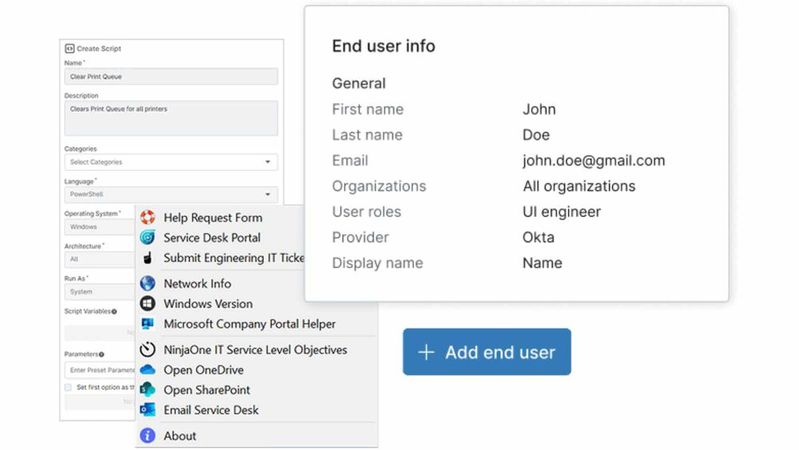Open Microsoft Company Portal Helper icon
This screenshot has width=799, height=450.
(x=148, y=324)
